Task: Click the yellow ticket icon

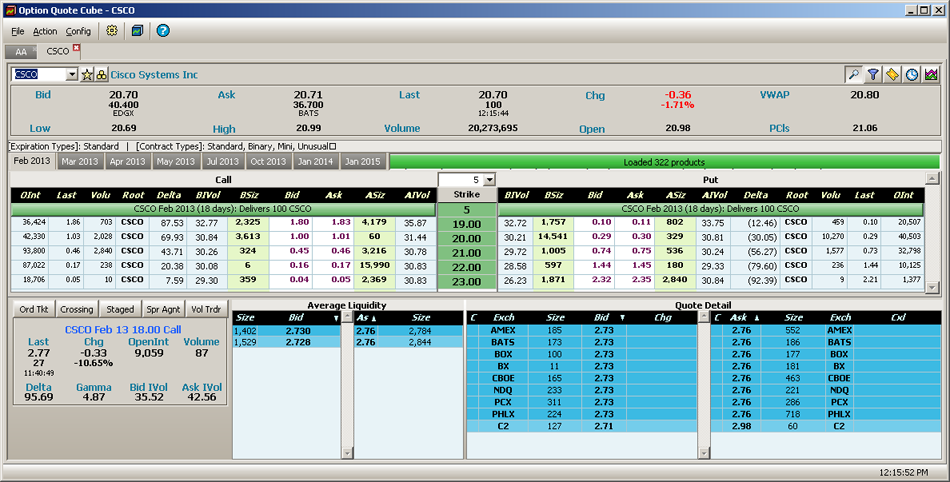Action: (892, 75)
